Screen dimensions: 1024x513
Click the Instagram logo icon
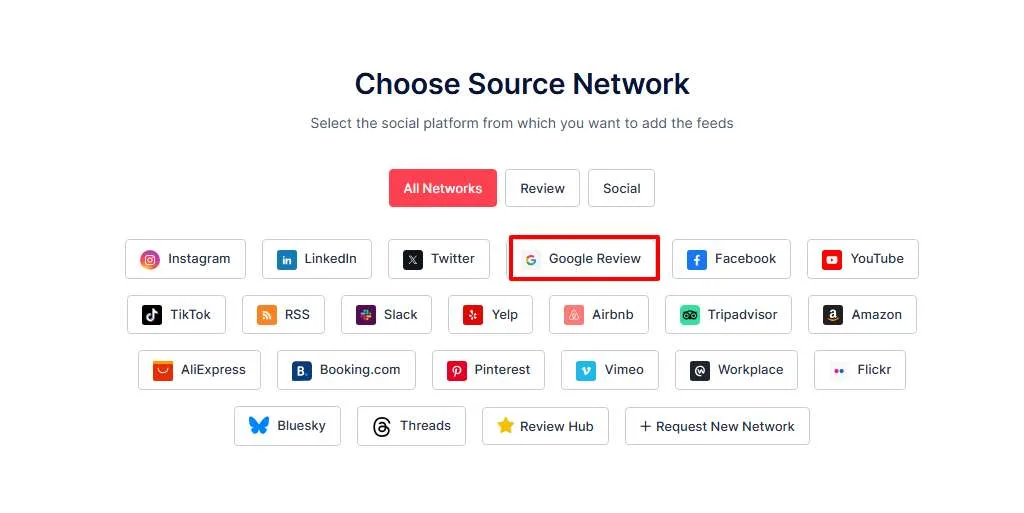tap(150, 260)
